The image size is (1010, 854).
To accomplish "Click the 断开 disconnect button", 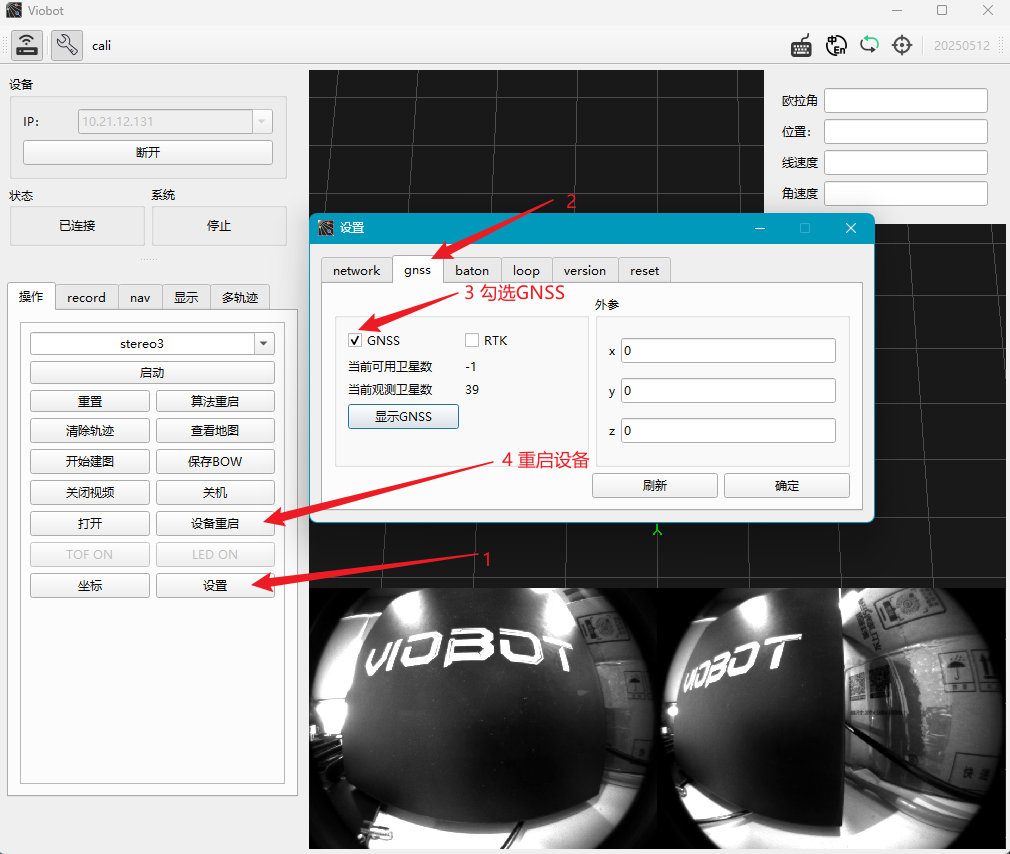I will [148, 153].
